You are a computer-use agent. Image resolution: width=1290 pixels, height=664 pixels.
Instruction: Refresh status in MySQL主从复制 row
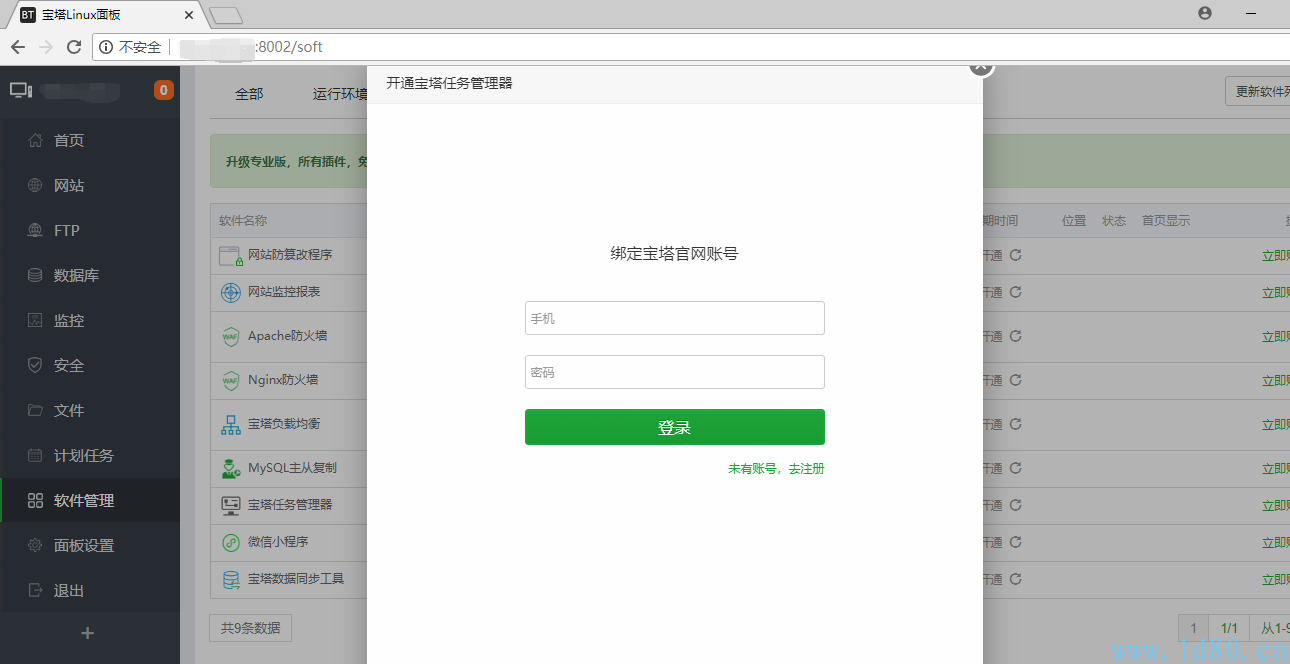pyautogui.click(x=1015, y=467)
